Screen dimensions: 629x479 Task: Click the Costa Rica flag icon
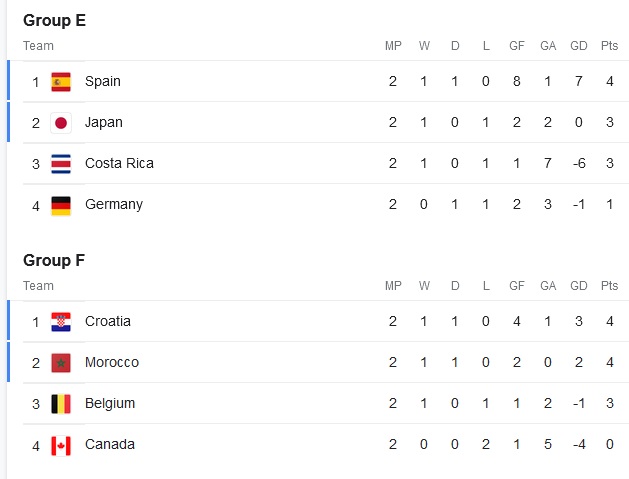pyautogui.click(x=61, y=163)
